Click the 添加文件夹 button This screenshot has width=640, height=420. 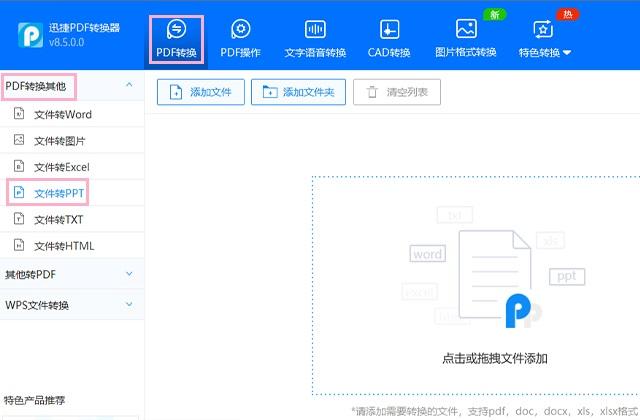pyautogui.click(x=298, y=92)
